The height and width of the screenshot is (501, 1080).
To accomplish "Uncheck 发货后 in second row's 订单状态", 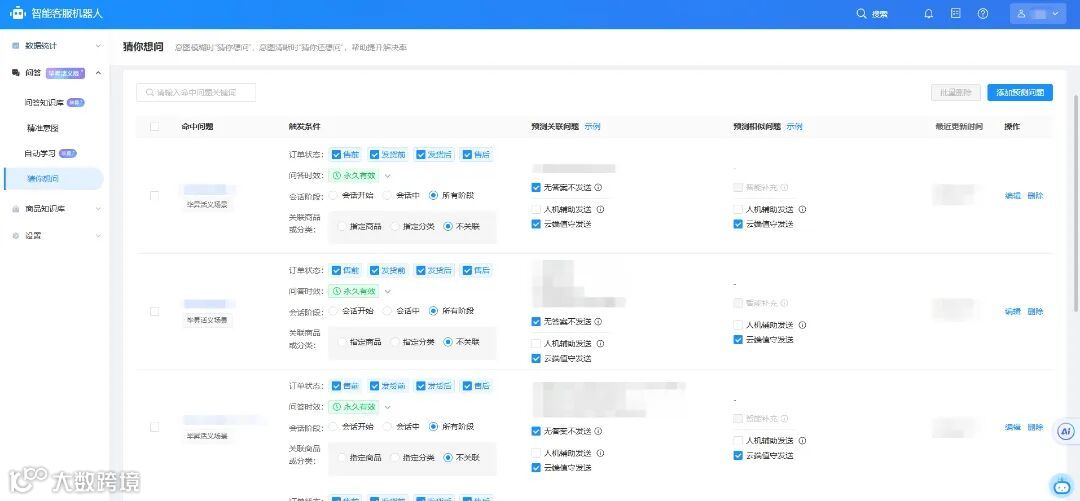I will pos(421,271).
